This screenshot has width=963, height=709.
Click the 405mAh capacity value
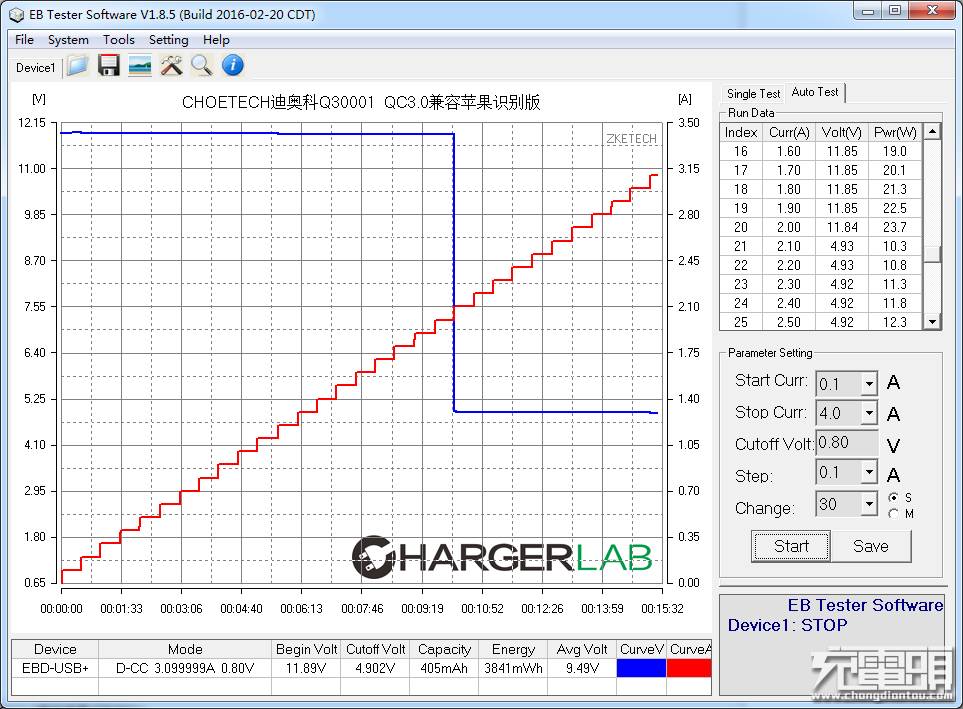pos(444,668)
